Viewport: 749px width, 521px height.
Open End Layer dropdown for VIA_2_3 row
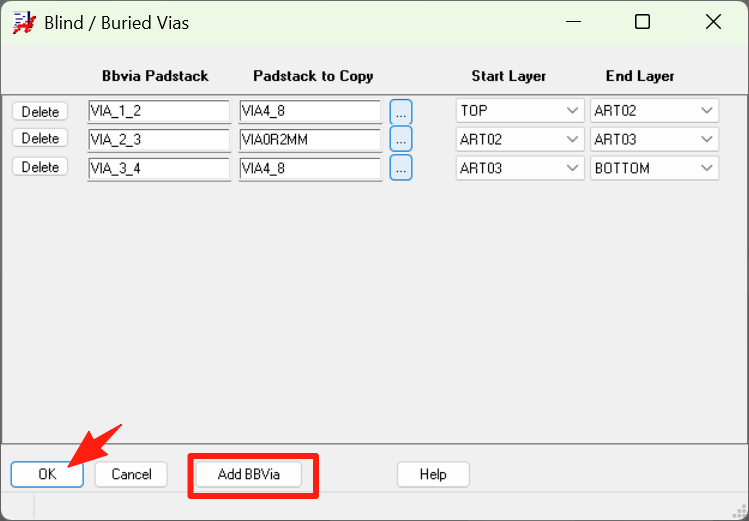(654, 139)
